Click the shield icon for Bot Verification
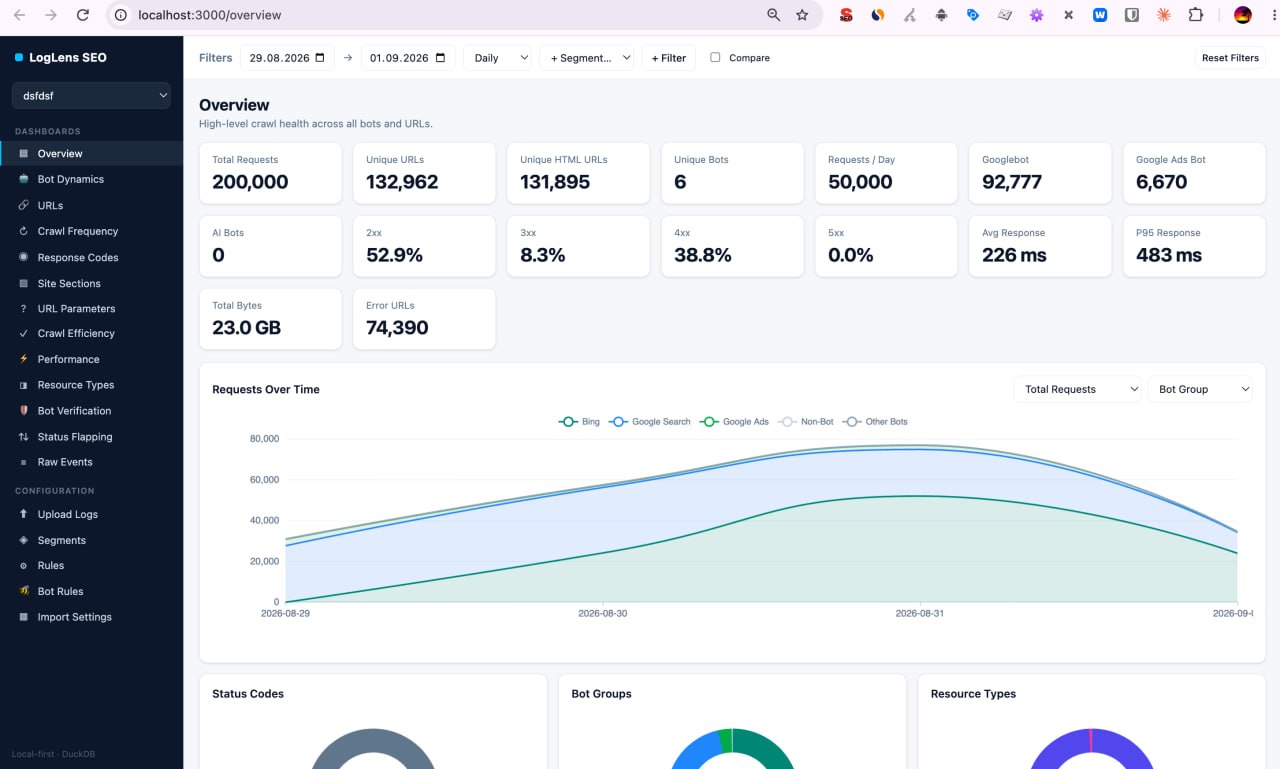The height and width of the screenshot is (769, 1280). tap(24, 411)
